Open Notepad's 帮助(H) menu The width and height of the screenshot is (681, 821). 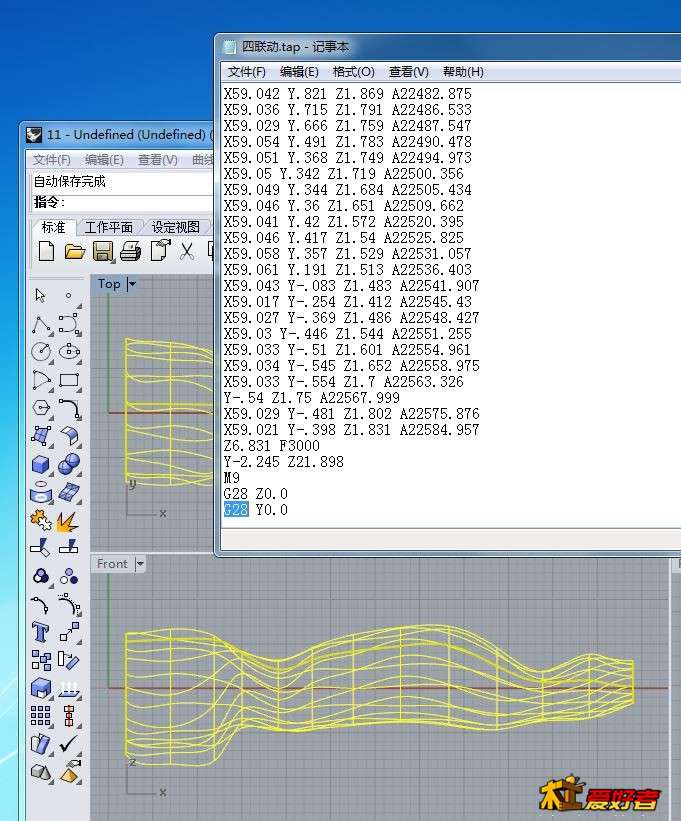[463, 72]
